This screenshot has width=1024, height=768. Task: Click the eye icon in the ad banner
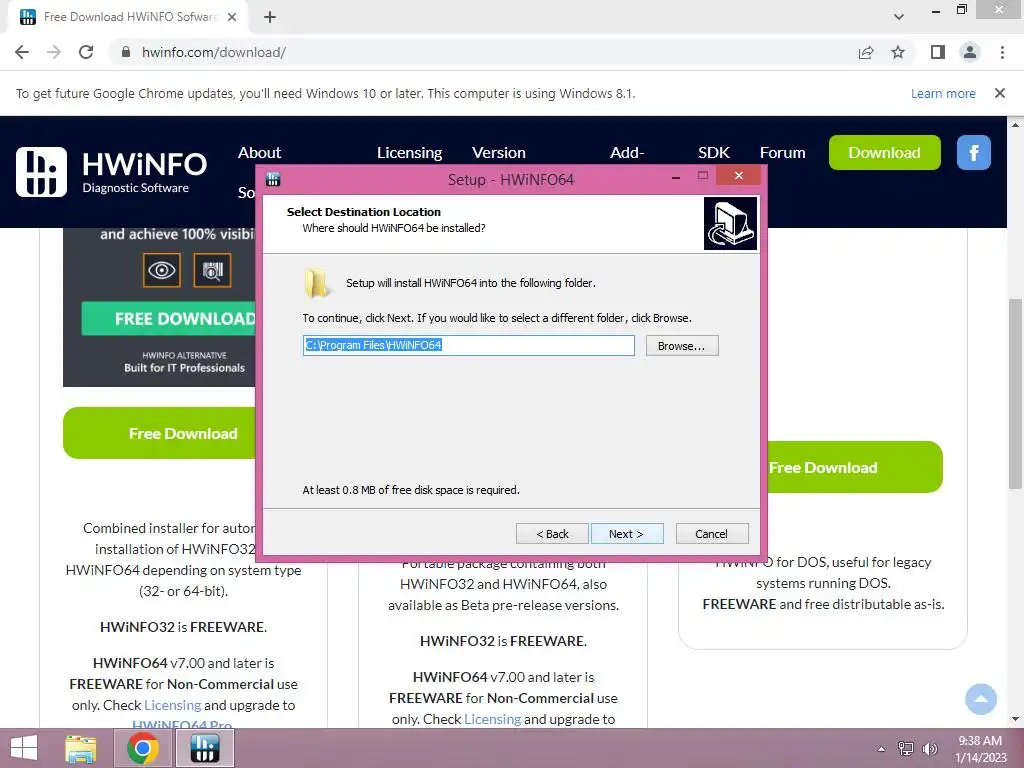pos(161,270)
